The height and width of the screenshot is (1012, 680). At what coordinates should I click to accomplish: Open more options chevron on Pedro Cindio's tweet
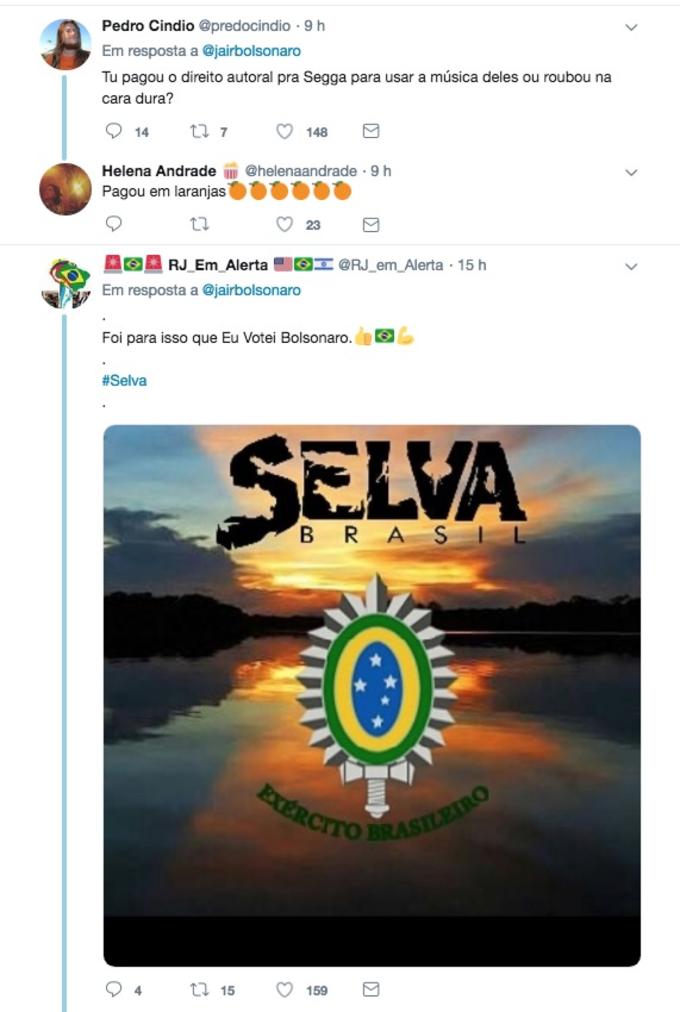(631, 28)
